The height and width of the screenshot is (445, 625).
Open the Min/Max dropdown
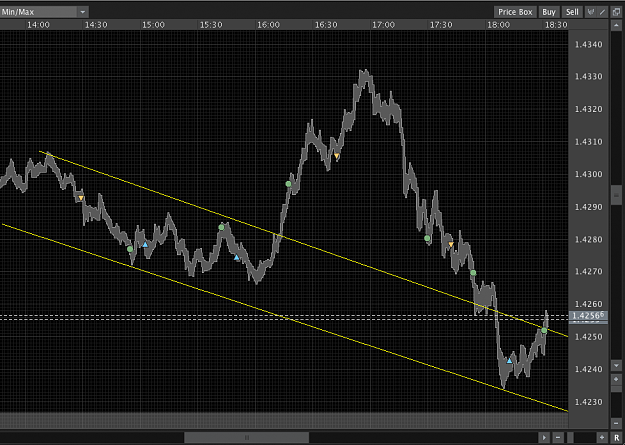pos(44,12)
